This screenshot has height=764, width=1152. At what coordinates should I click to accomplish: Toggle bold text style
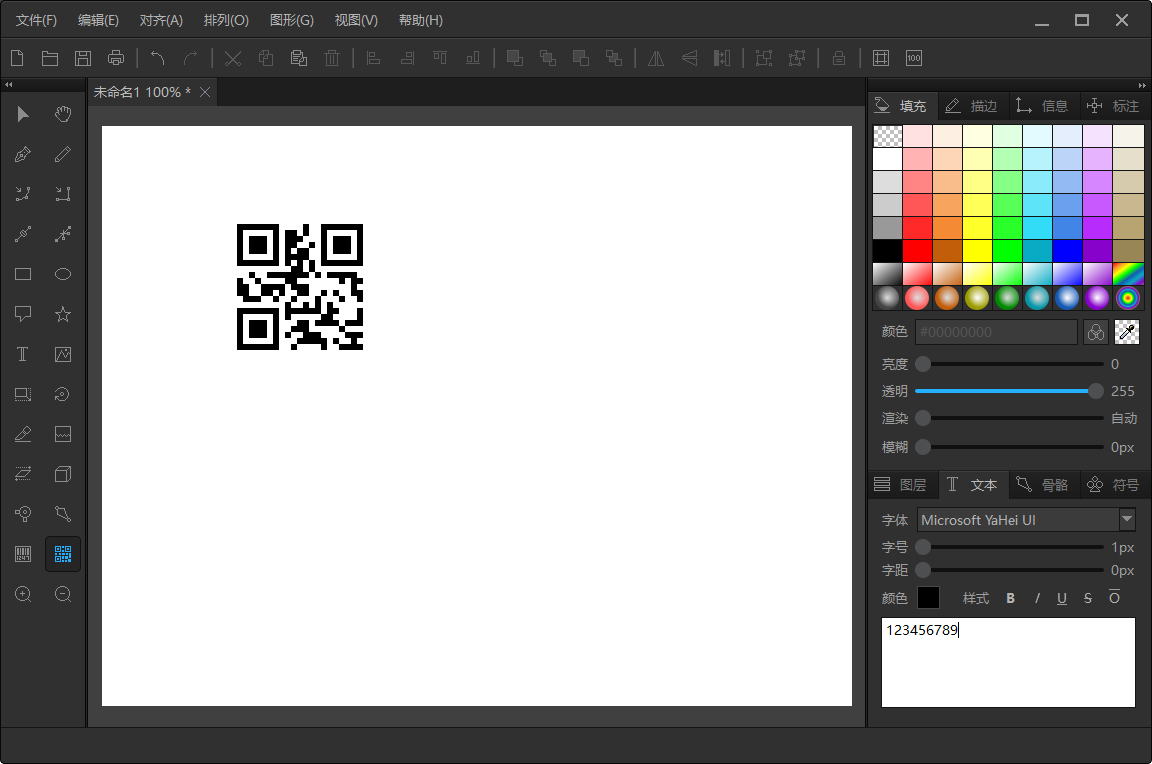click(x=1010, y=598)
